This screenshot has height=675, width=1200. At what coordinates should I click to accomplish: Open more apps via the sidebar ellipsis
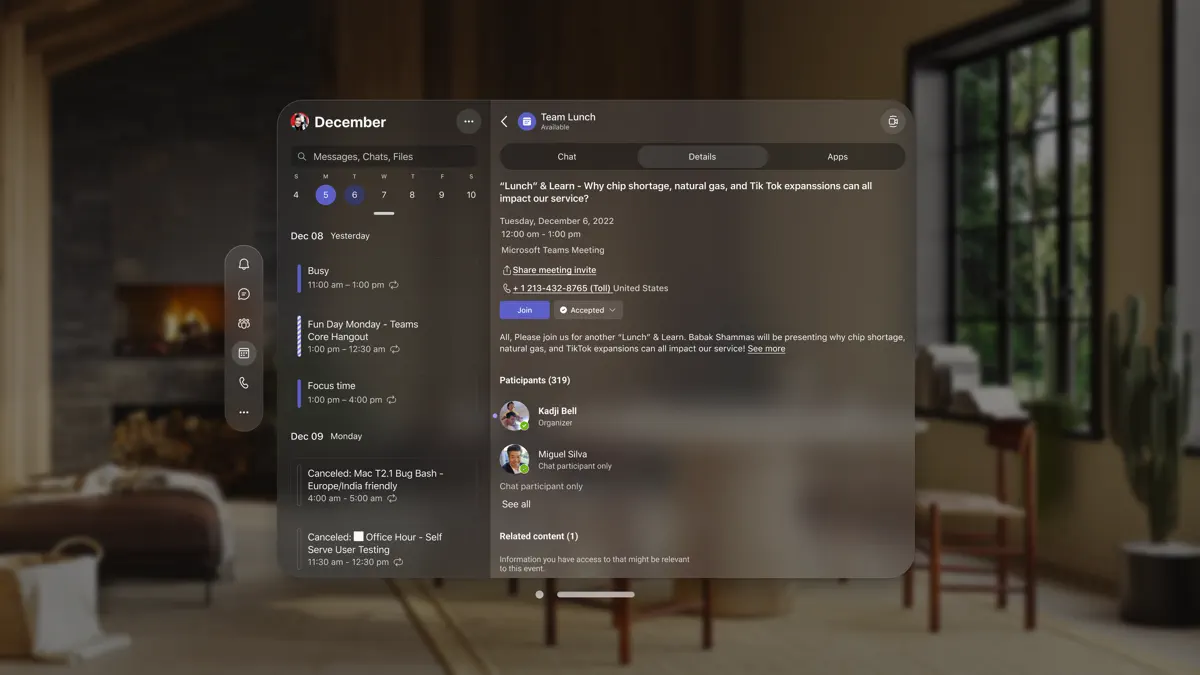243,411
